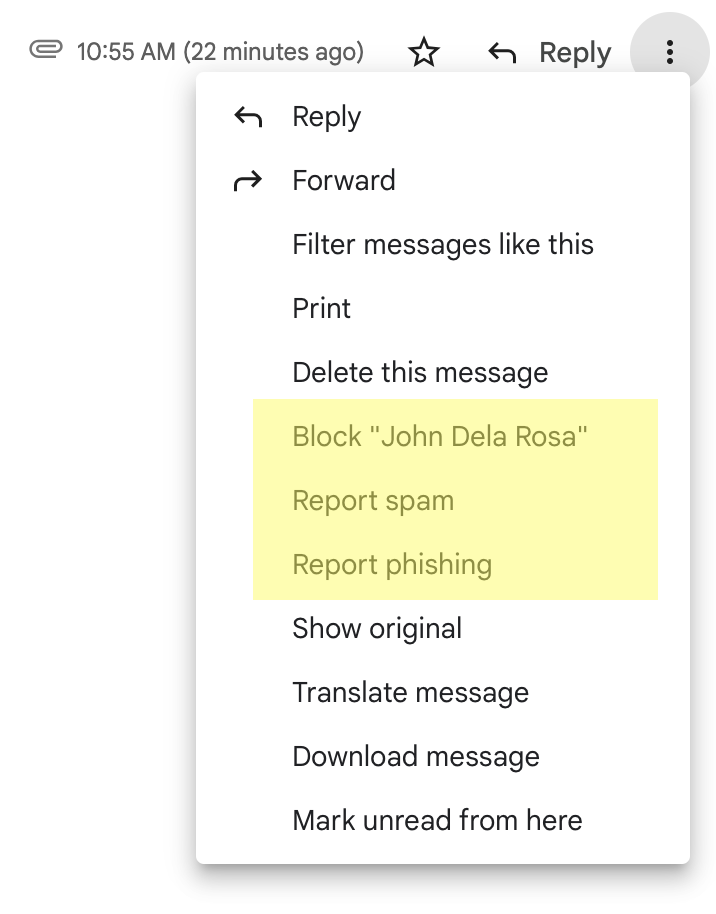Select Report phishing
Screen dimensions: 716x914
tap(392, 565)
